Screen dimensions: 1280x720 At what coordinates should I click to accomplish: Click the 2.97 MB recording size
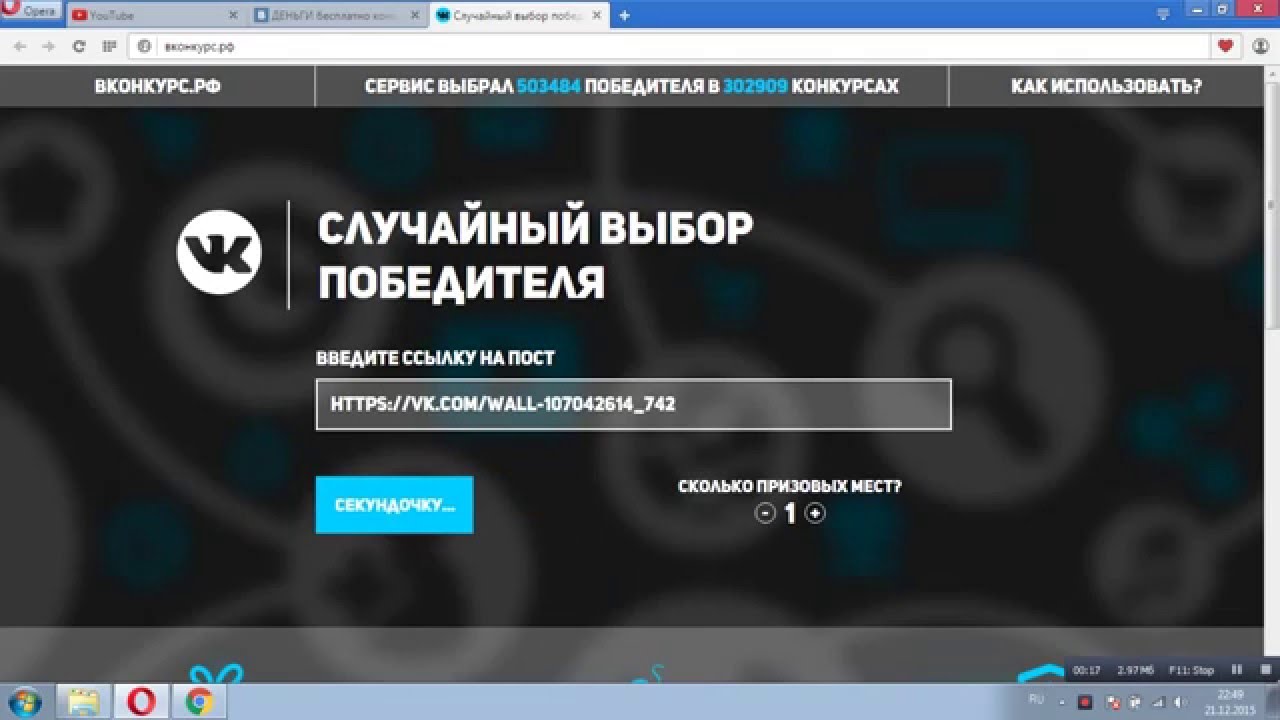(x=1136, y=670)
